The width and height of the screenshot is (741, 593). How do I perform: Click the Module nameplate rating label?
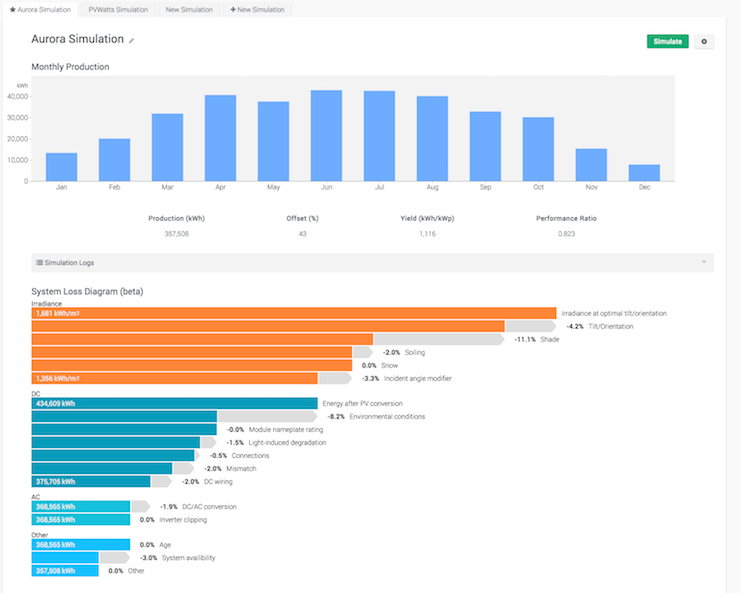[x=286, y=430]
